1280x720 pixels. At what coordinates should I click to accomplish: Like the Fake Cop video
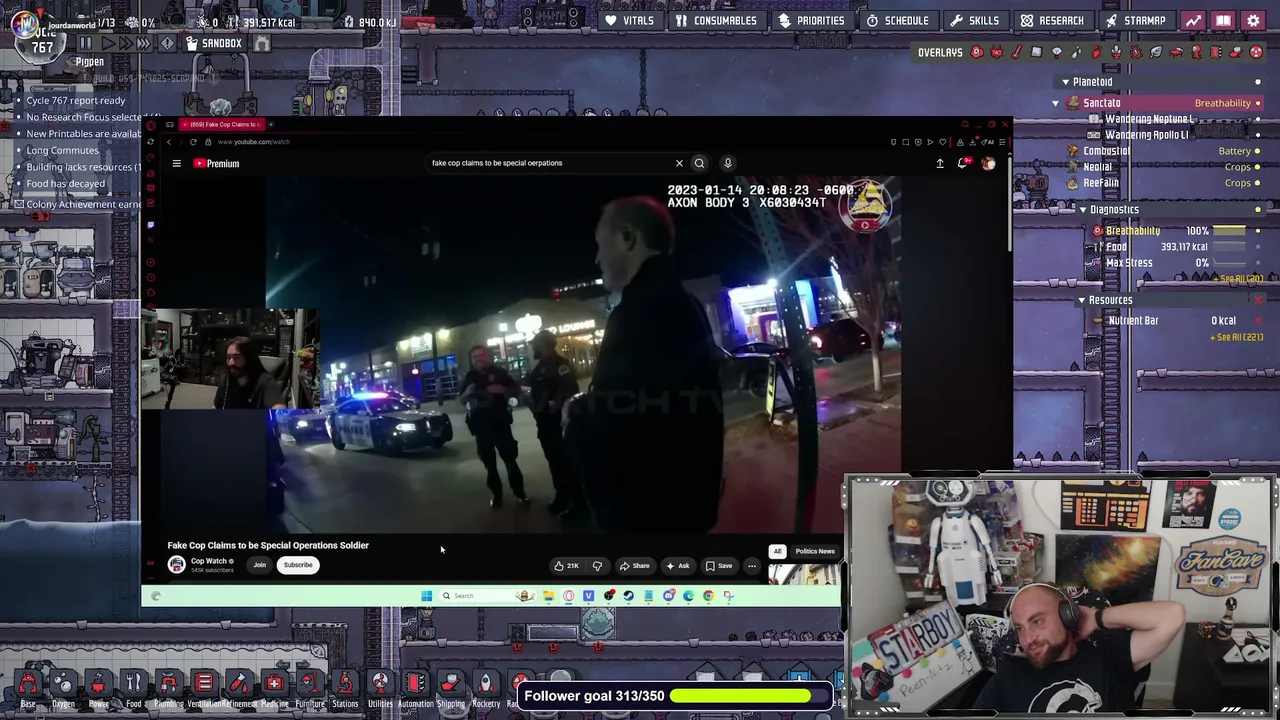(x=567, y=566)
